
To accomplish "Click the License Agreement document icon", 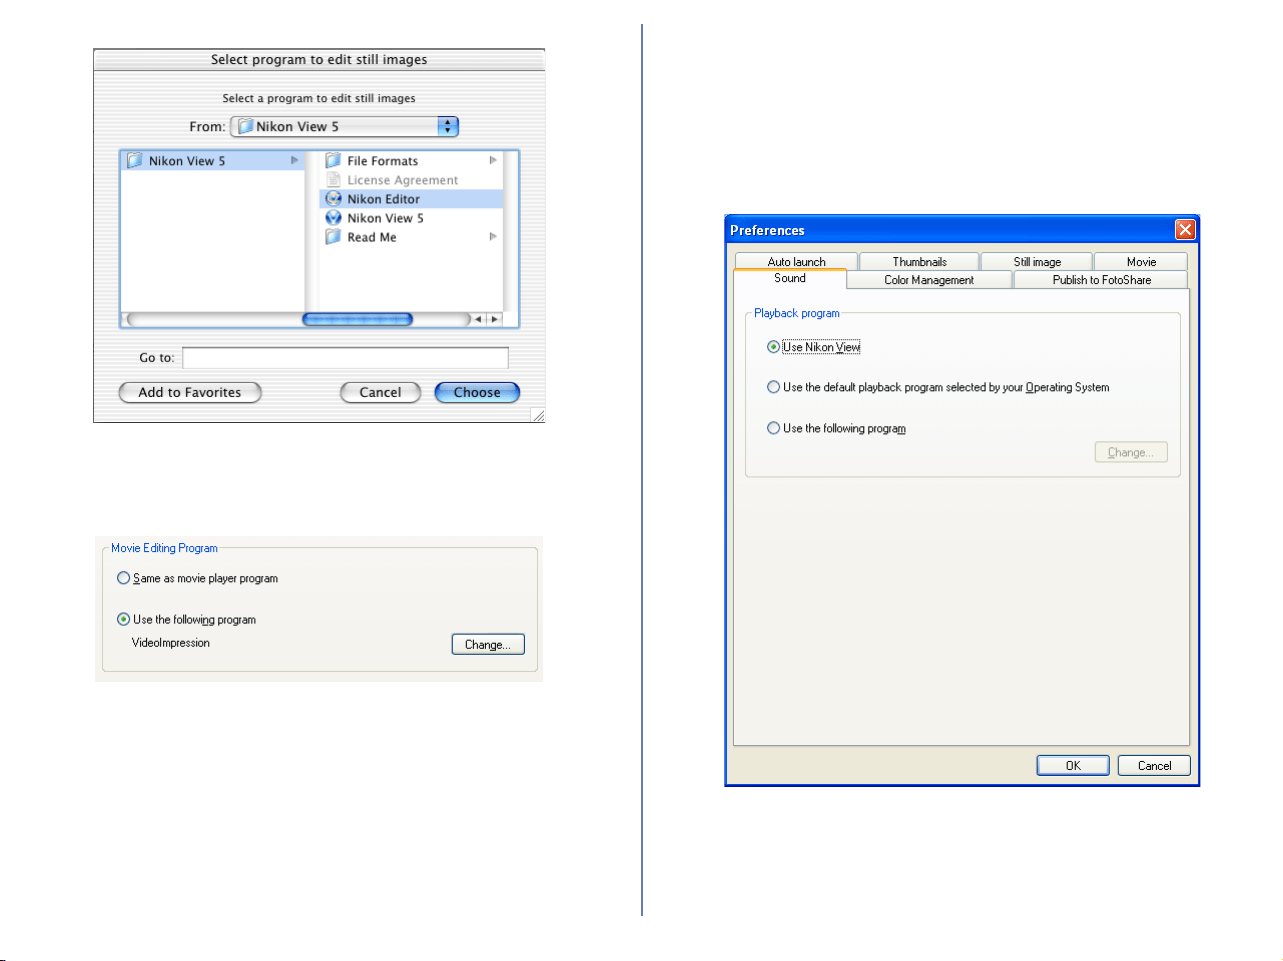I will (334, 180).
